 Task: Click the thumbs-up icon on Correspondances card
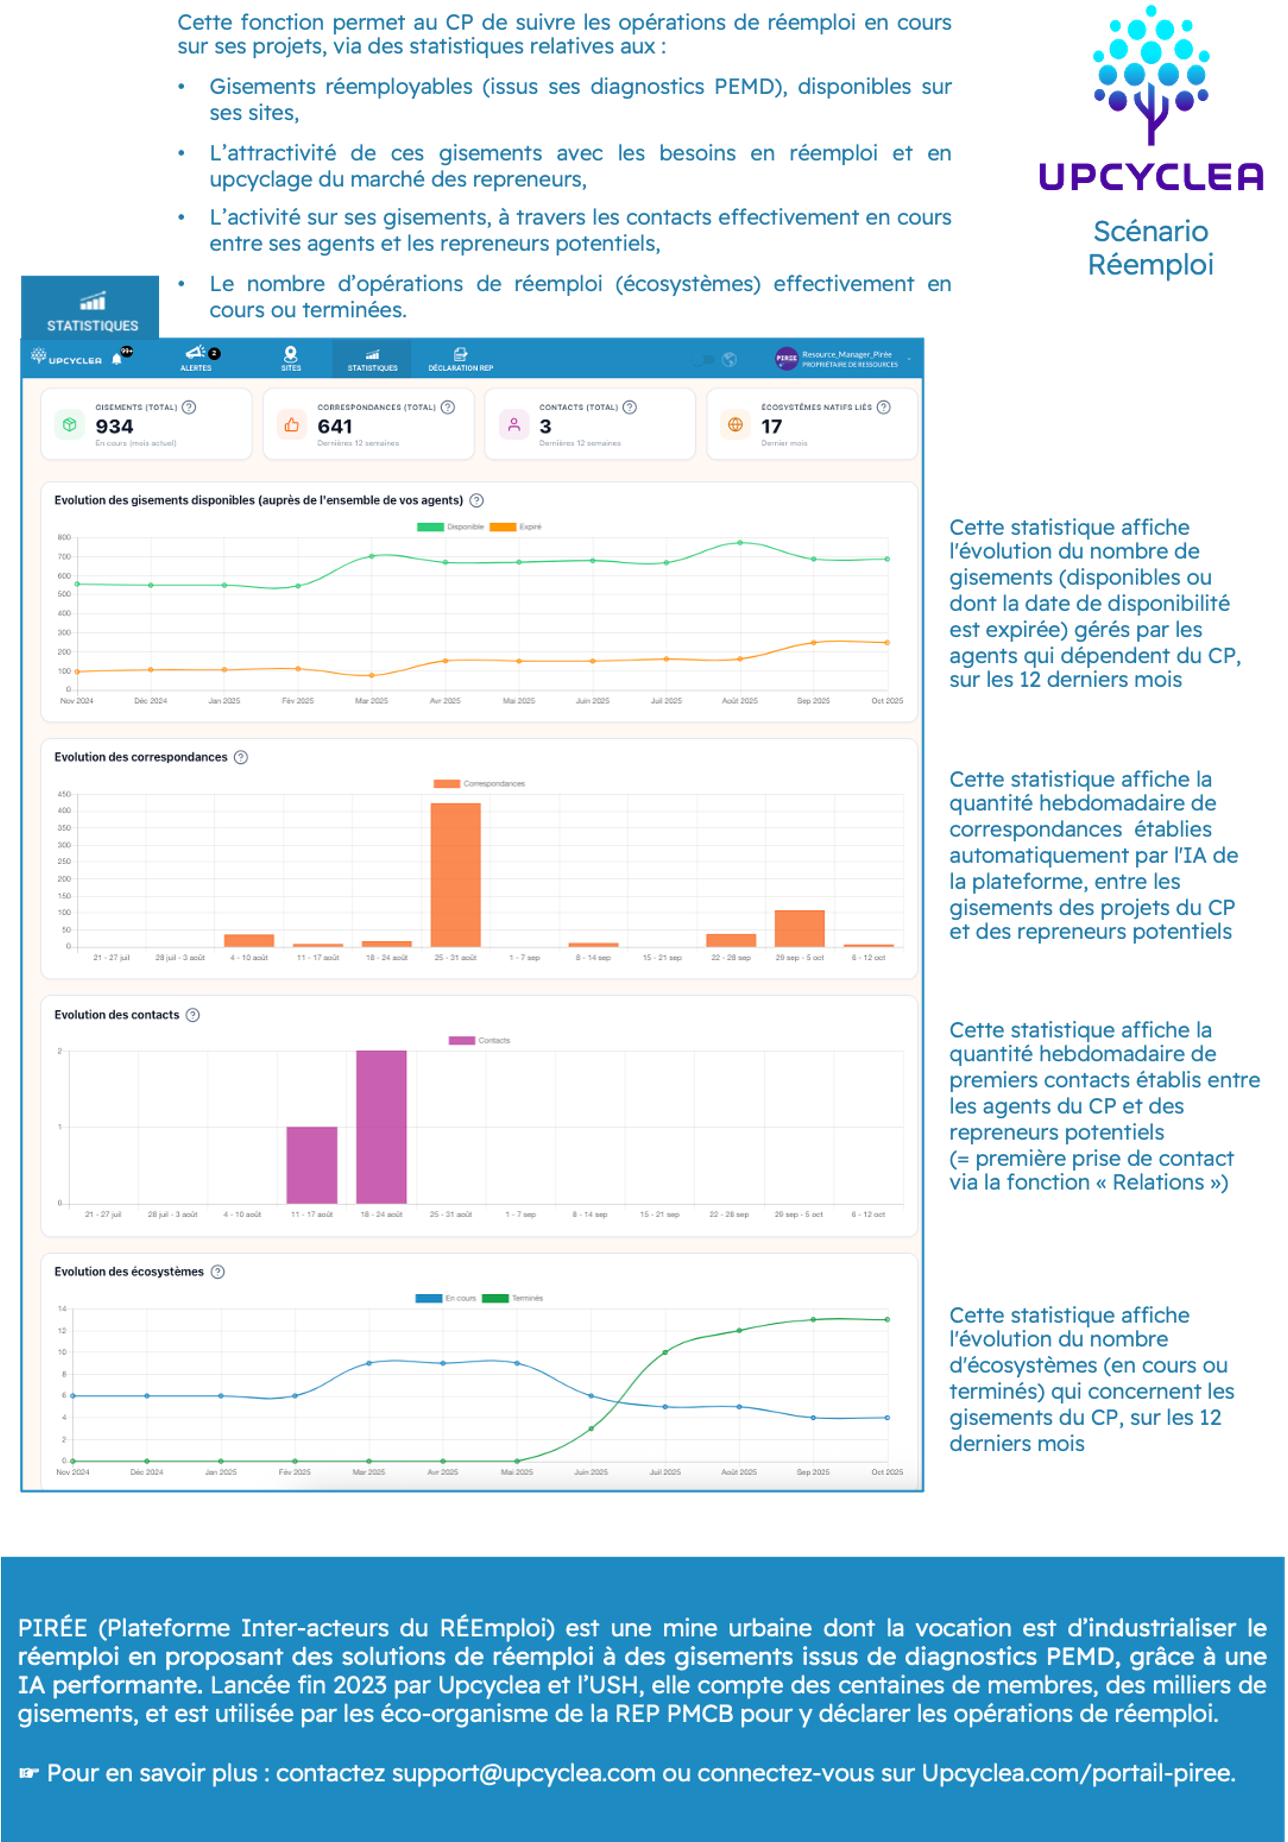coord(292,425)
